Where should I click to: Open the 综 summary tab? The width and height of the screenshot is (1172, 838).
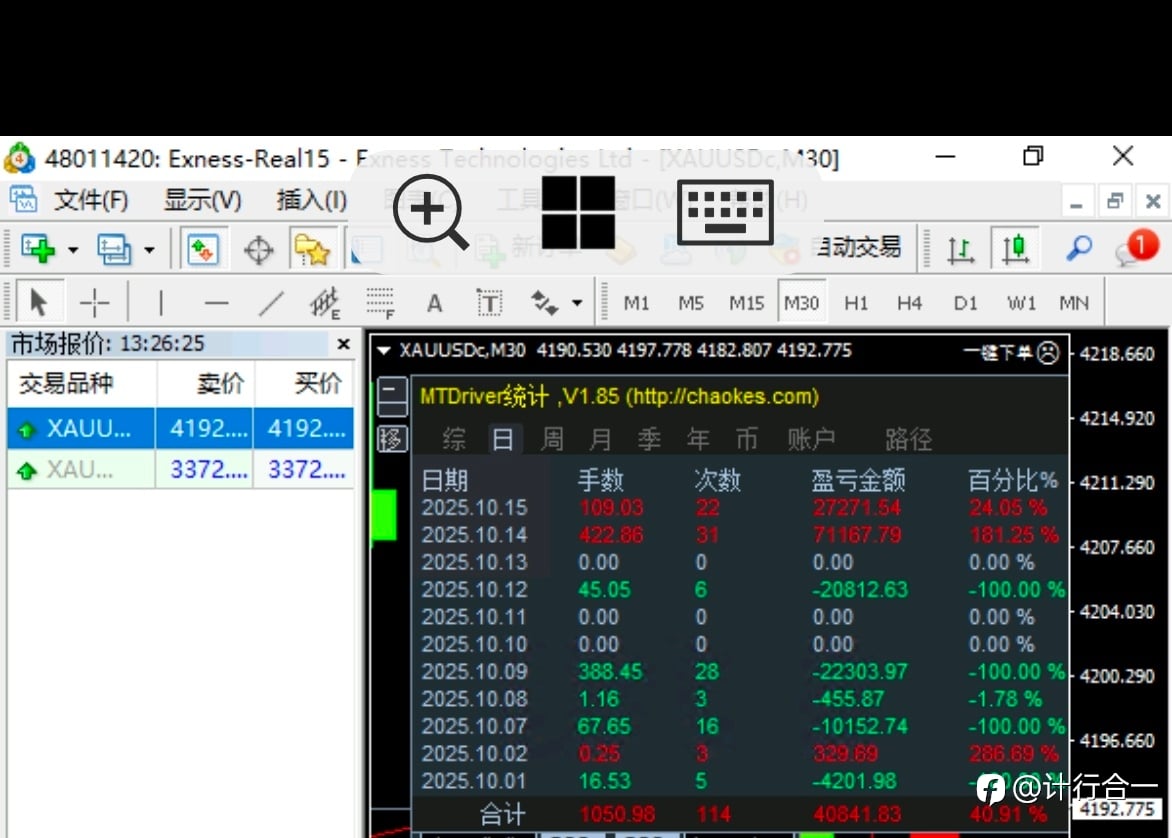[x=454, y=439]
